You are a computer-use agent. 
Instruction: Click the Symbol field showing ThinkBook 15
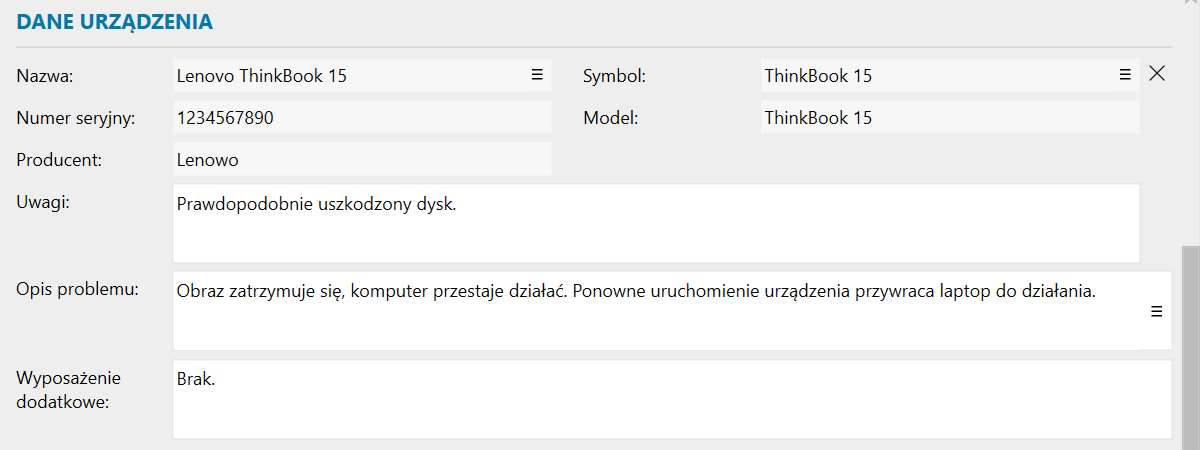(x=935, y=75)
